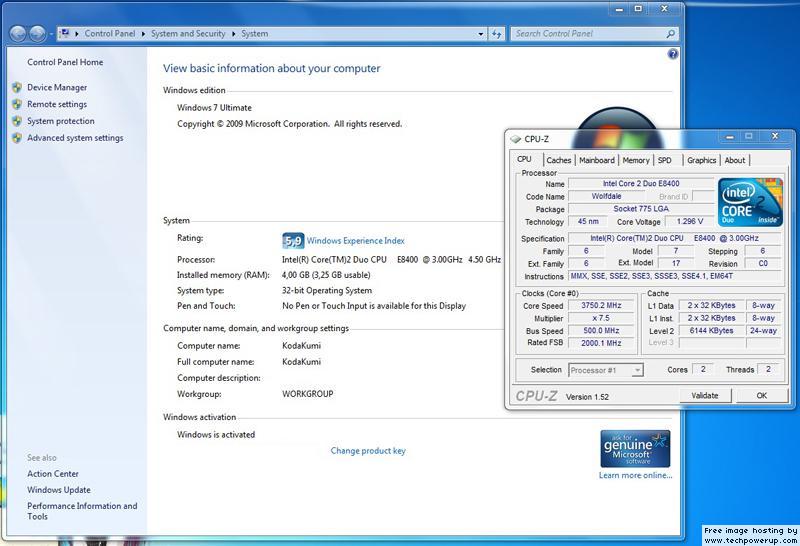Open Advanced system settings link
The width and height of the screenshot is (800, 546).
75,138
